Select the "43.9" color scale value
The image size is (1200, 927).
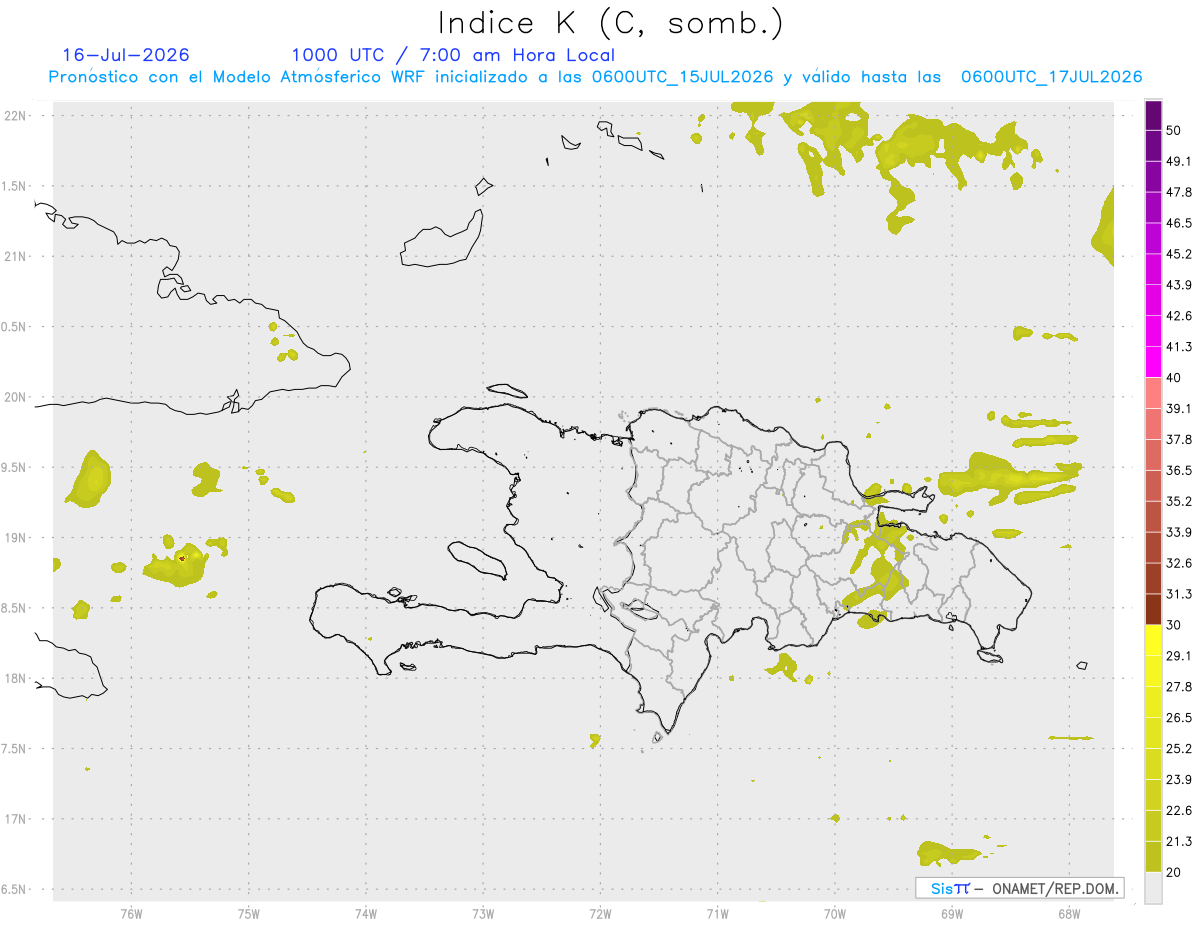coord(1179,285)
